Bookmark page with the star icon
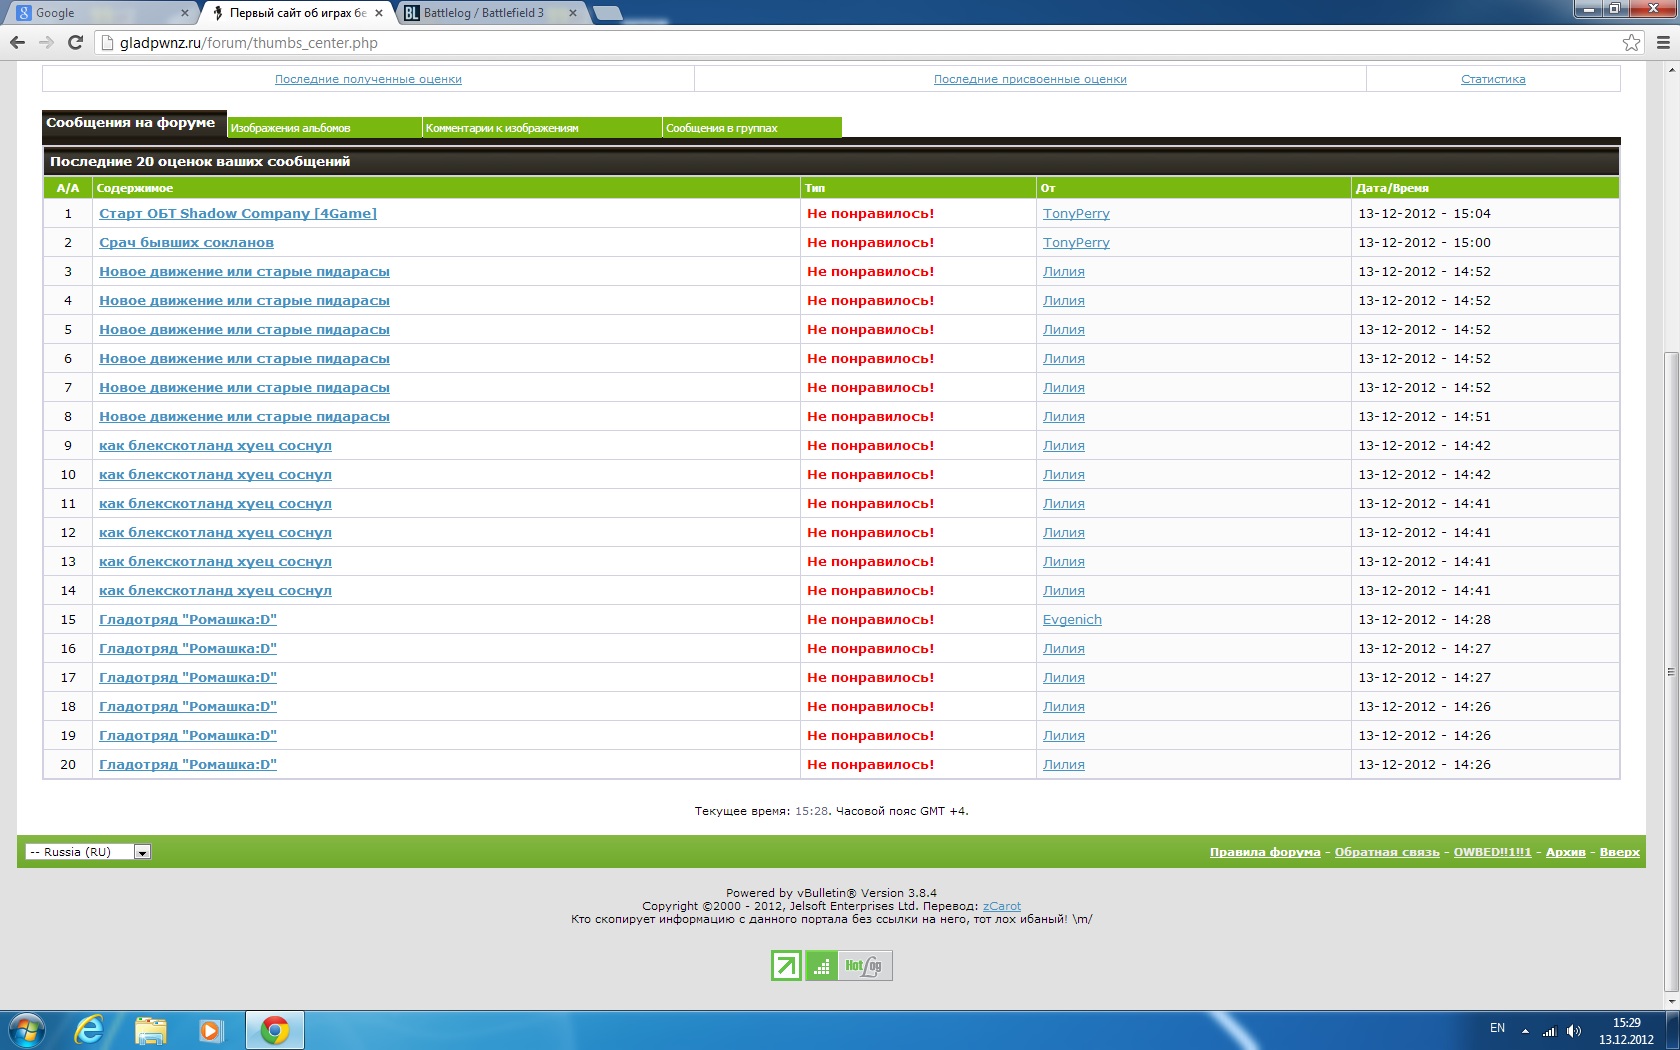Image resolution: width=1680 pixels, height=1050 pixels. 1631,42
